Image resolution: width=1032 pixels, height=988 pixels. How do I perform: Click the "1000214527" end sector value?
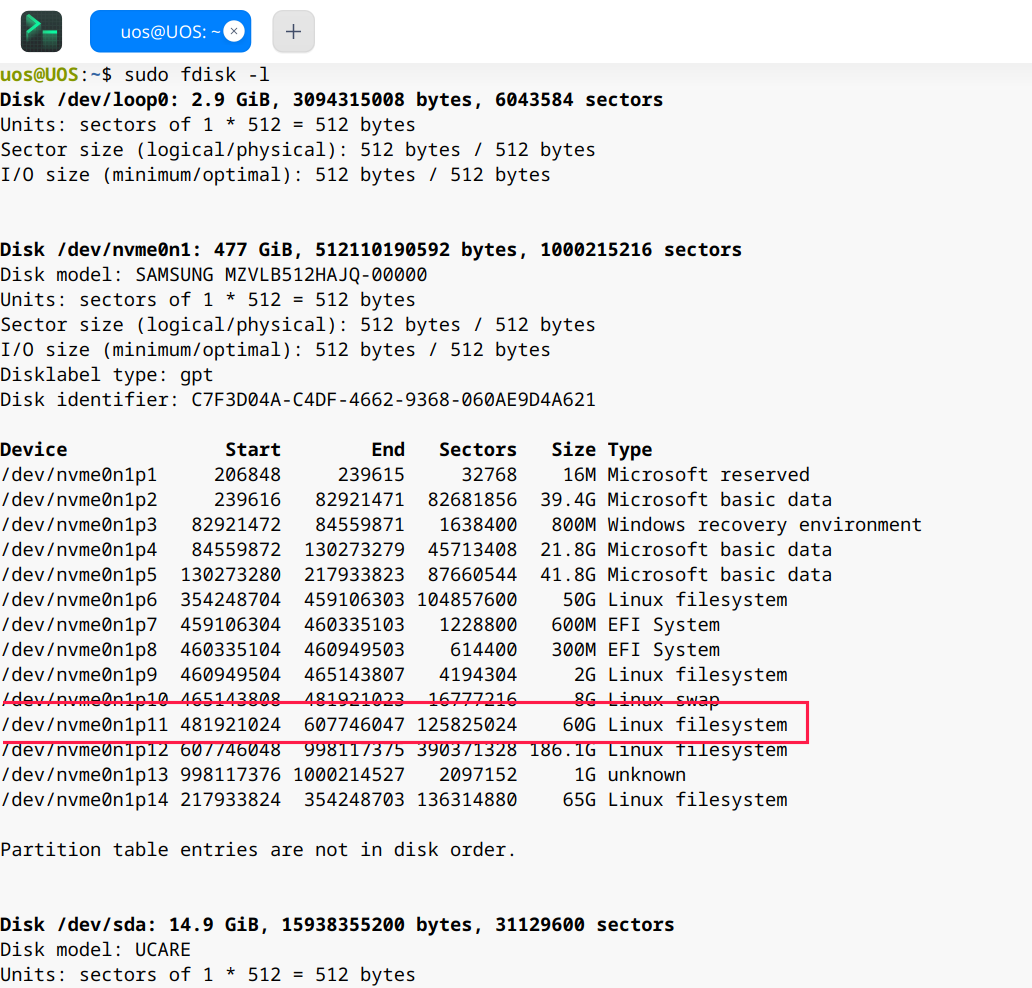pyautogui.click(x=349, y=775)
